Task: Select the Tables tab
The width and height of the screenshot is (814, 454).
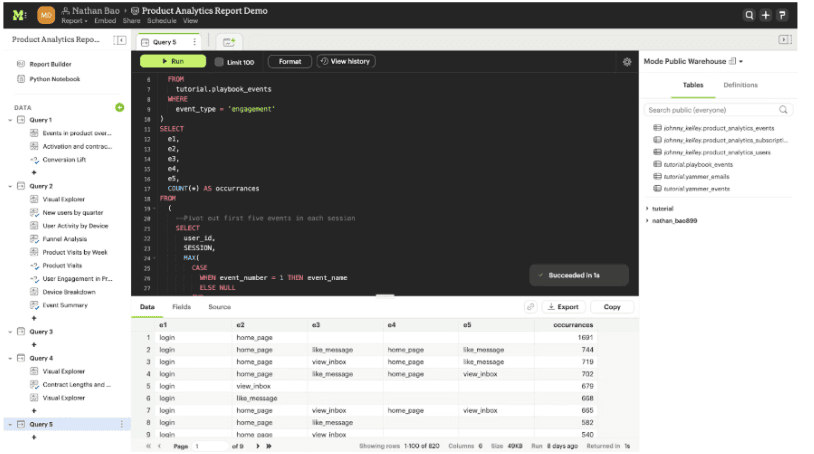Action: click(693, 85)
